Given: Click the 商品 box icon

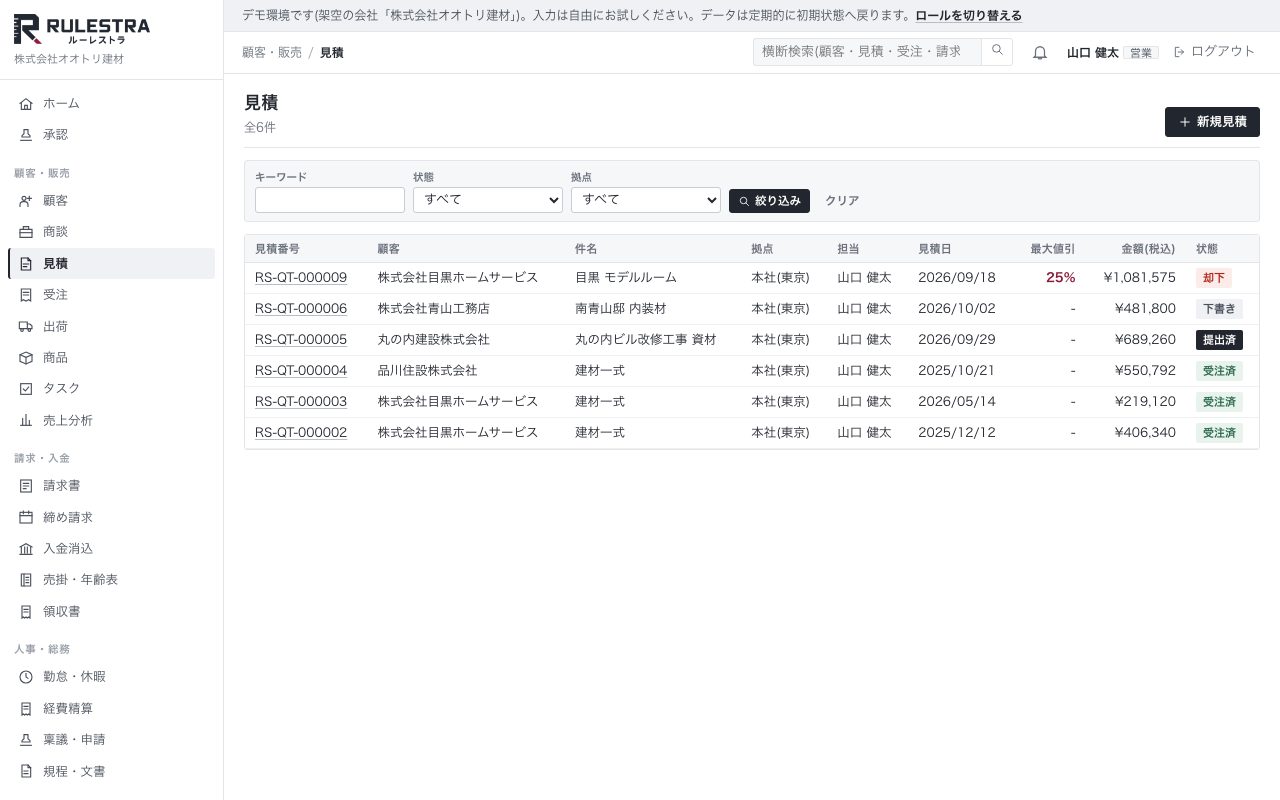Looking at the screenshot, I should (26, 358).
